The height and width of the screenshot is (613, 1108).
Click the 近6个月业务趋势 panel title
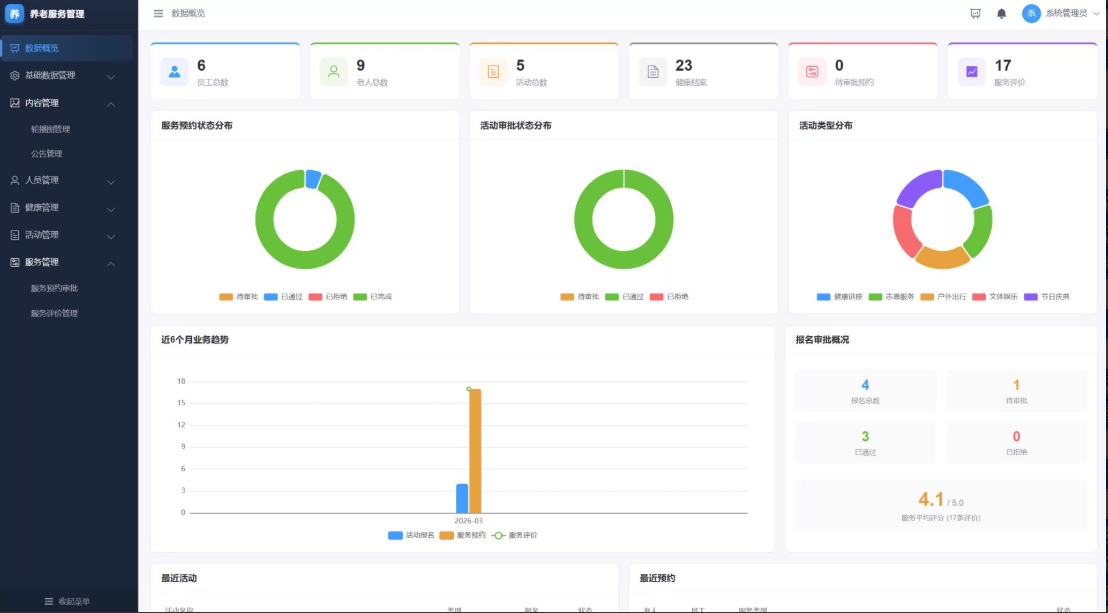click(x=195, y=339)
